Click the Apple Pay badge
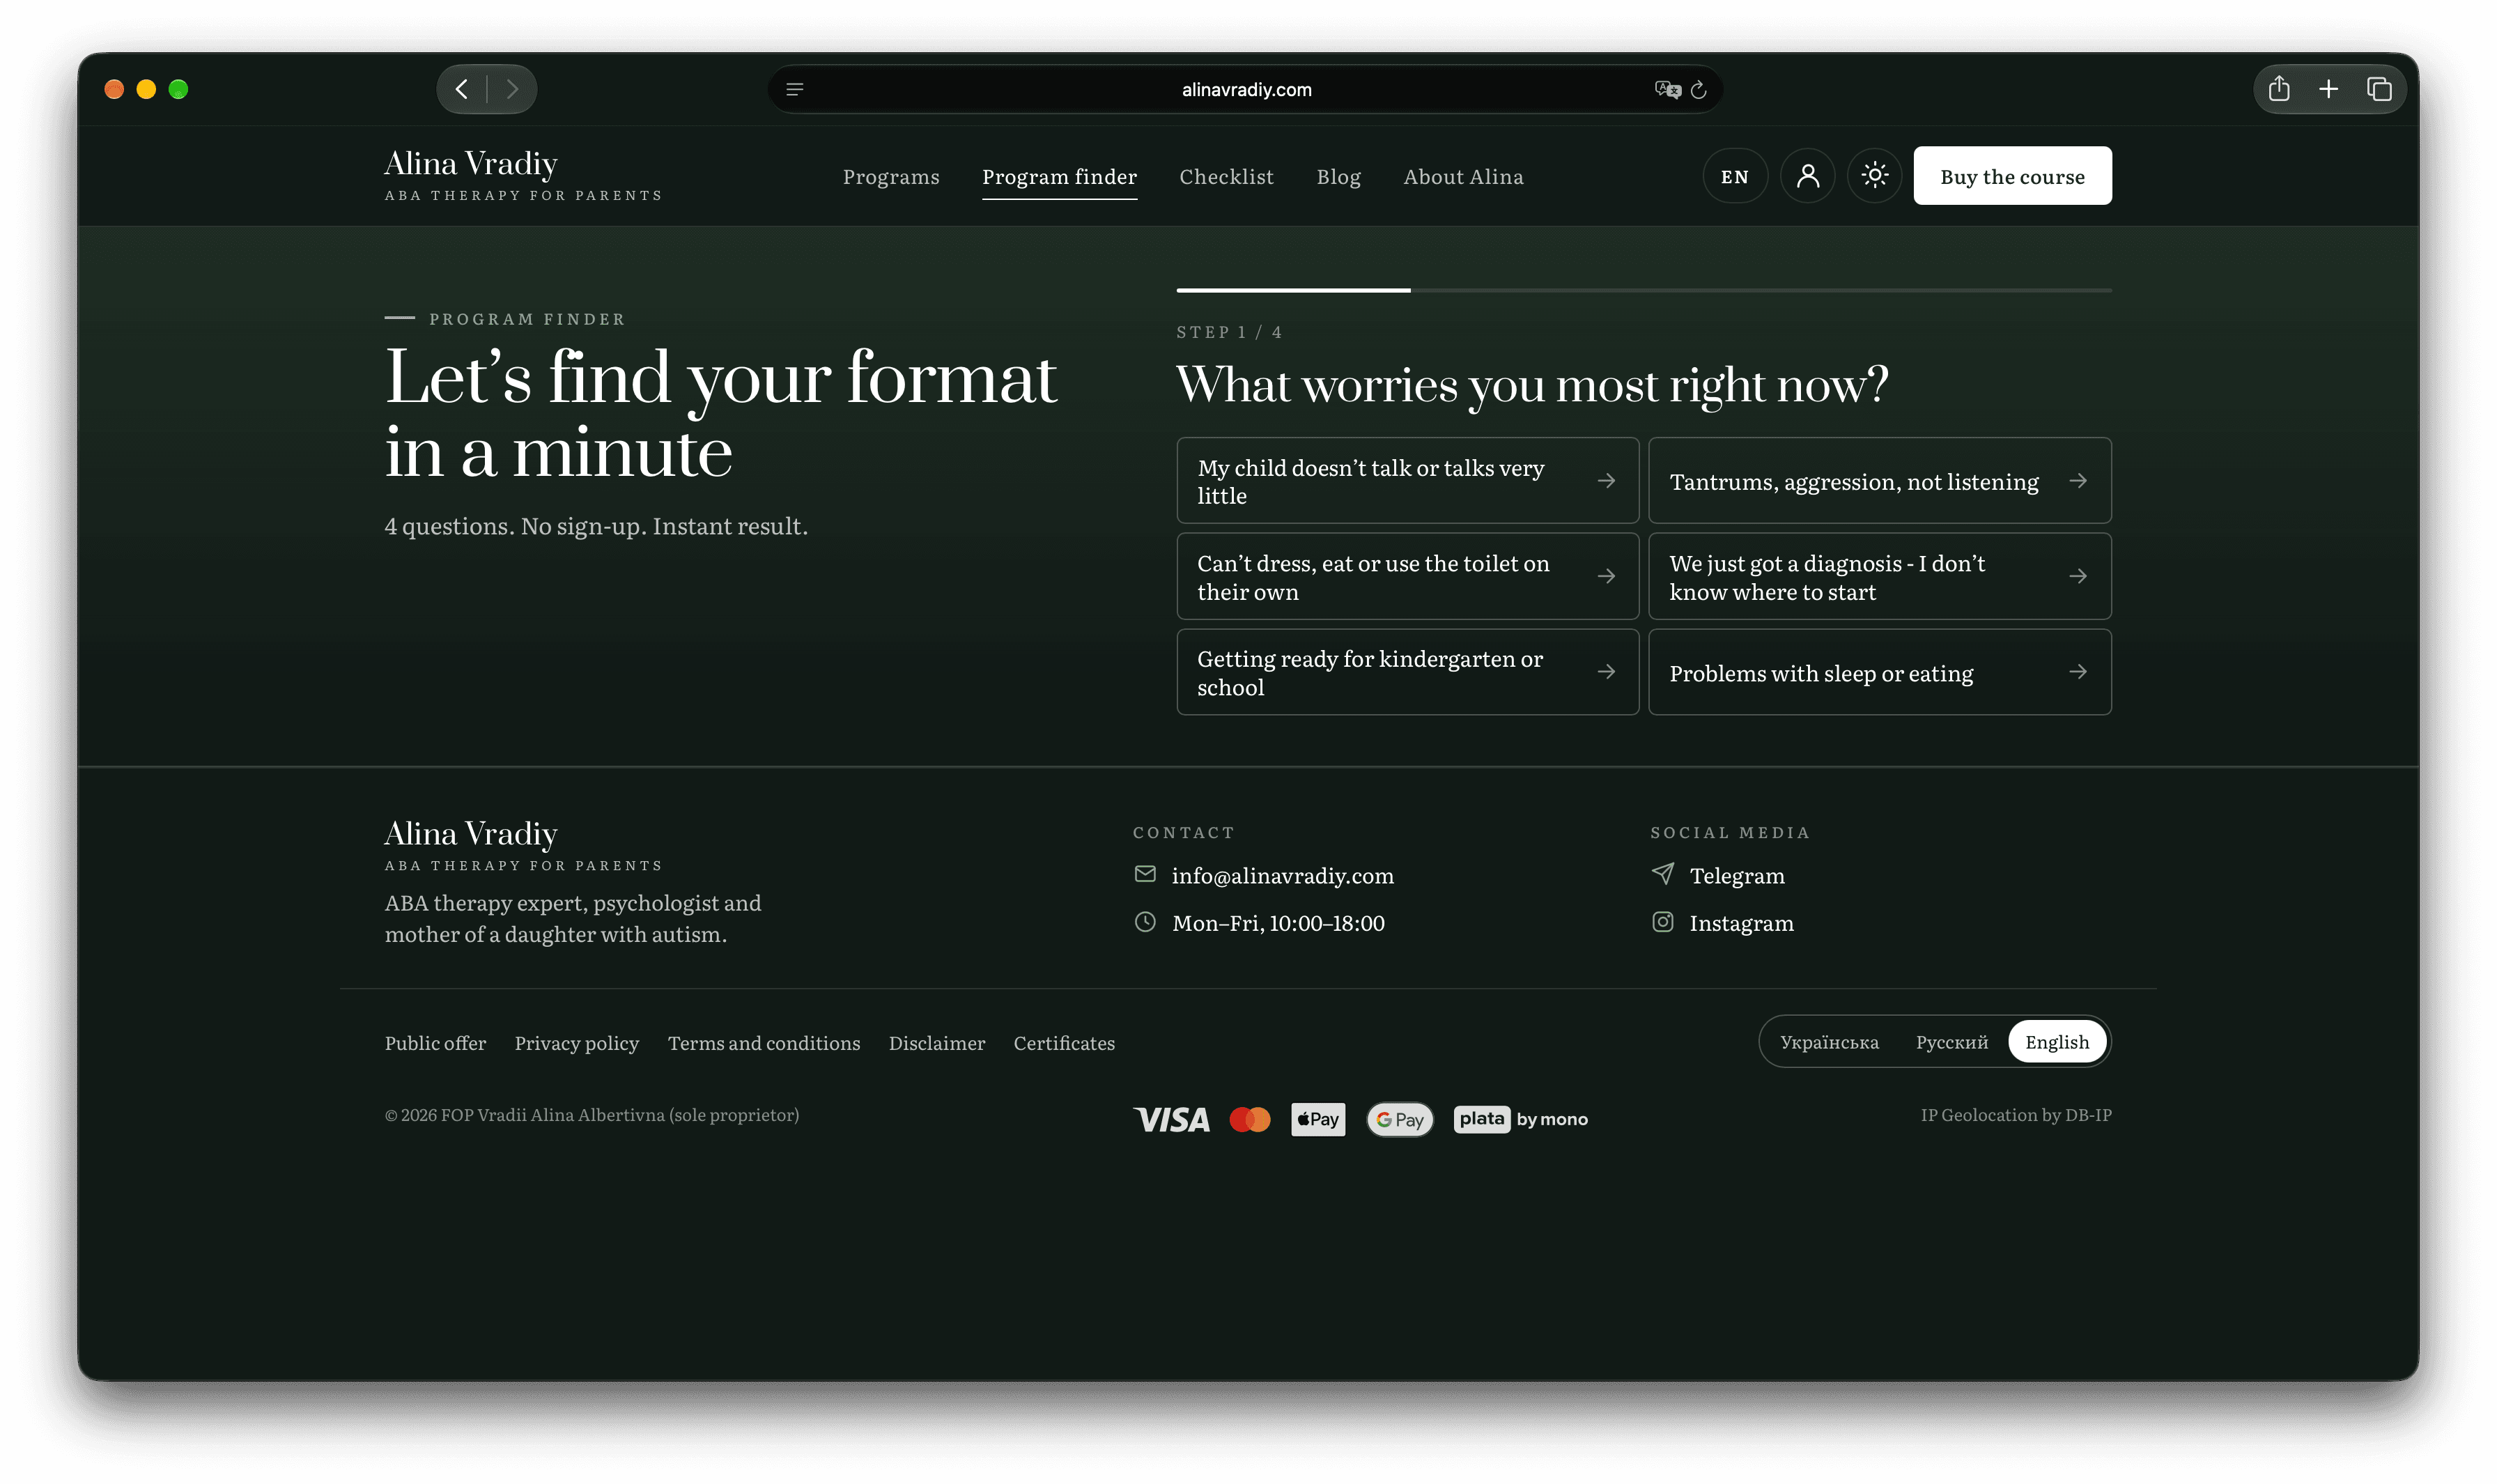The width and height of the screenshot is (2497, 1484). tap(1318, 1119)
